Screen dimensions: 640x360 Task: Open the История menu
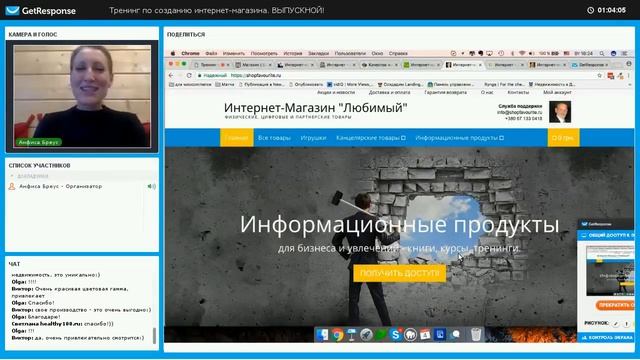(x=293, y=53)
